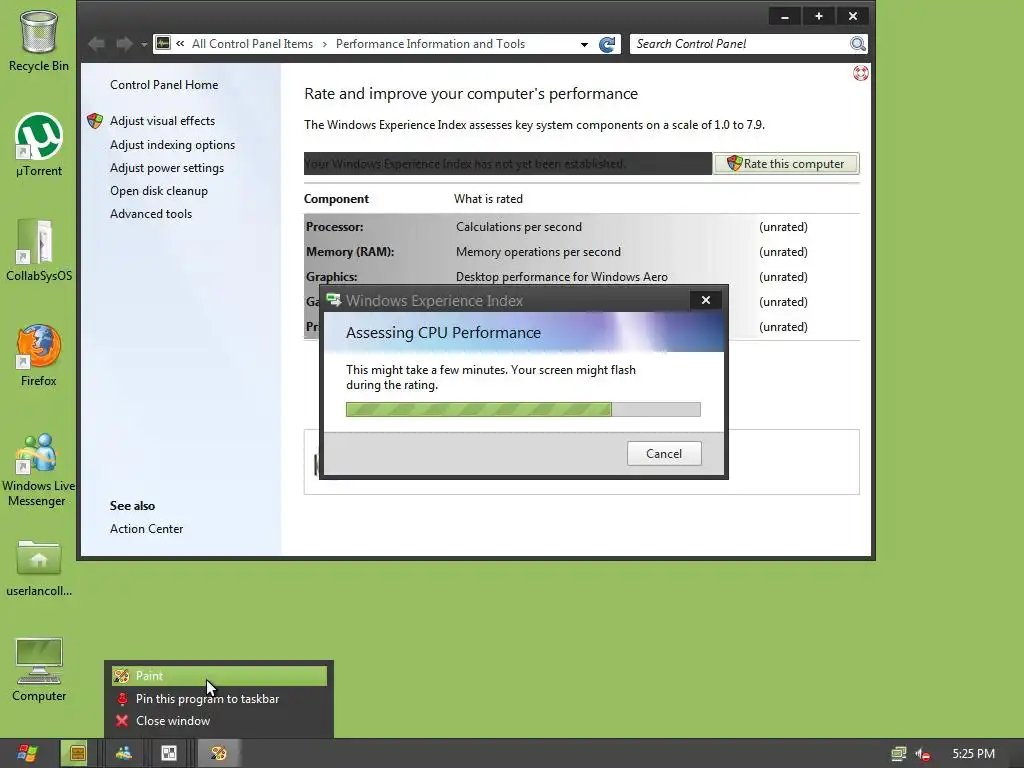This screenshot has width=1024, height=768.
Task: Cancel the CPU performance assessment
Action: [x=664, y=454]
